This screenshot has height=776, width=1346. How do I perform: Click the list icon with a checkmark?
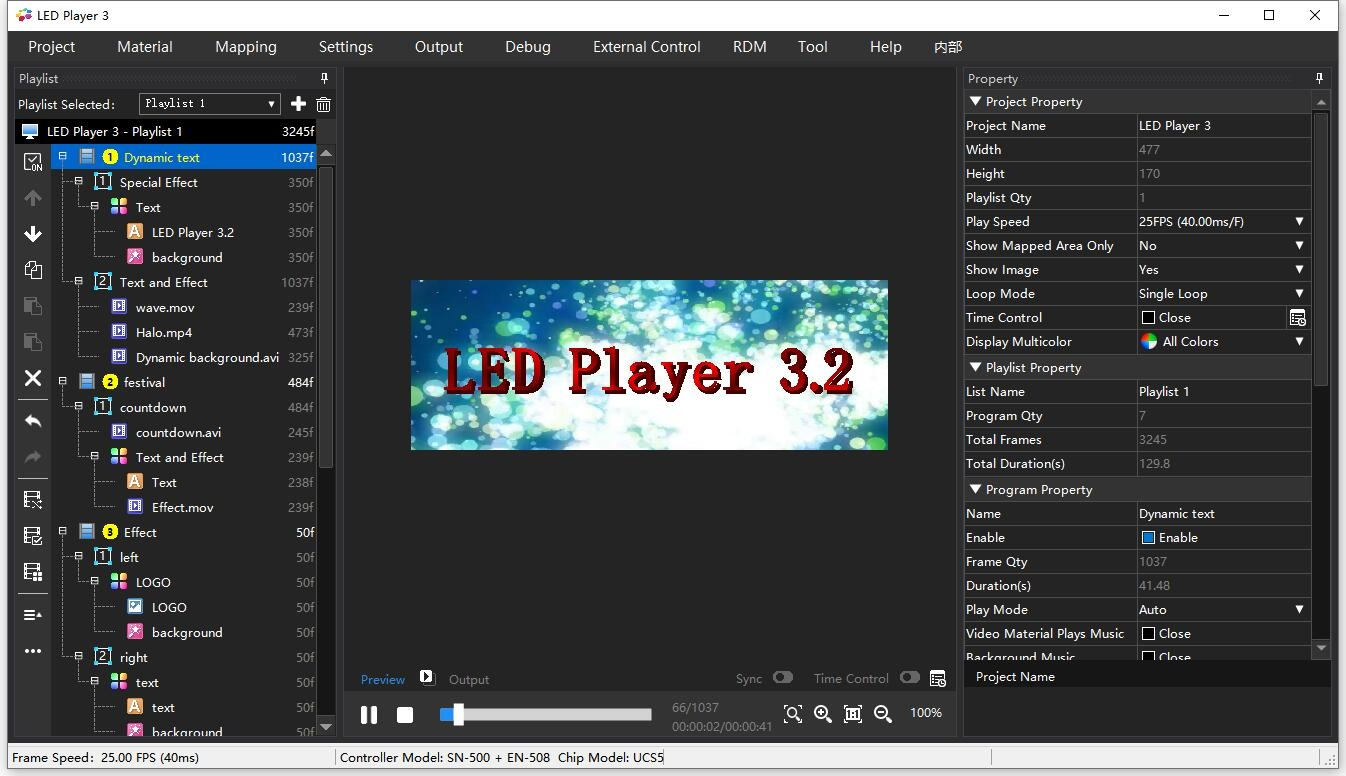tap(33, 536)
